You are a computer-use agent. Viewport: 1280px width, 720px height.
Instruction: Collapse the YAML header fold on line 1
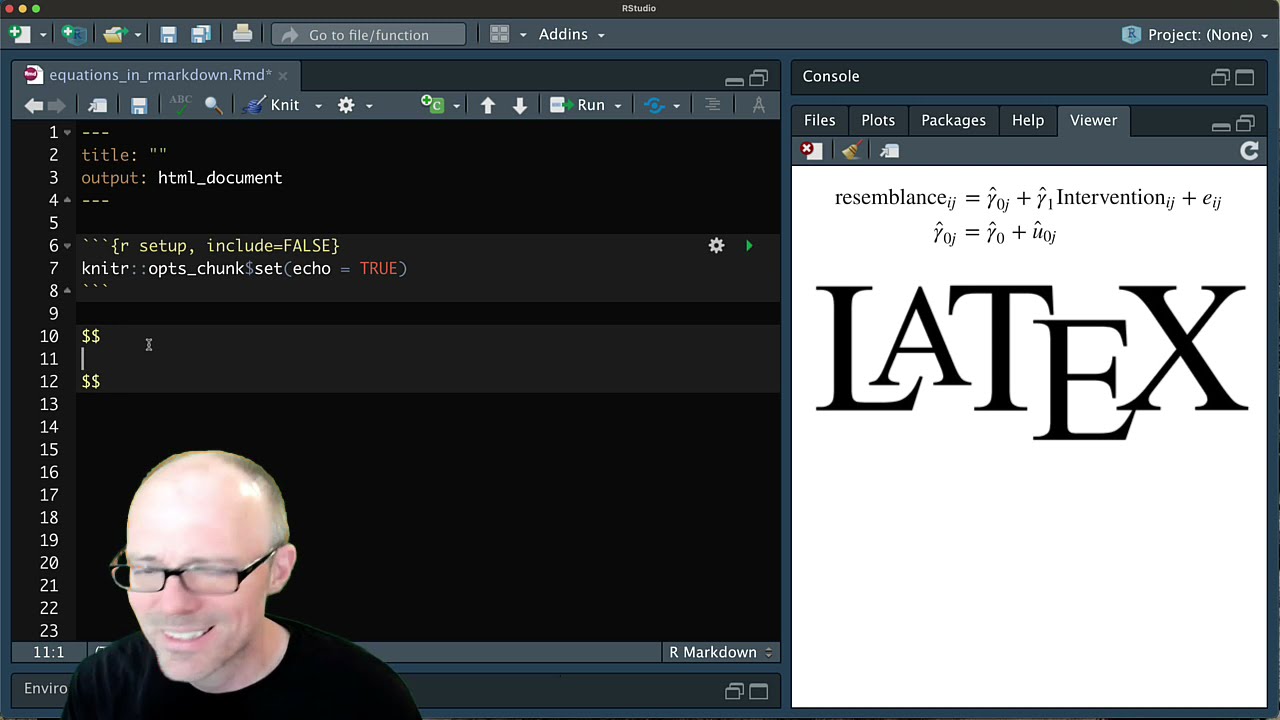pyautogui.click(x=67, y=132)
